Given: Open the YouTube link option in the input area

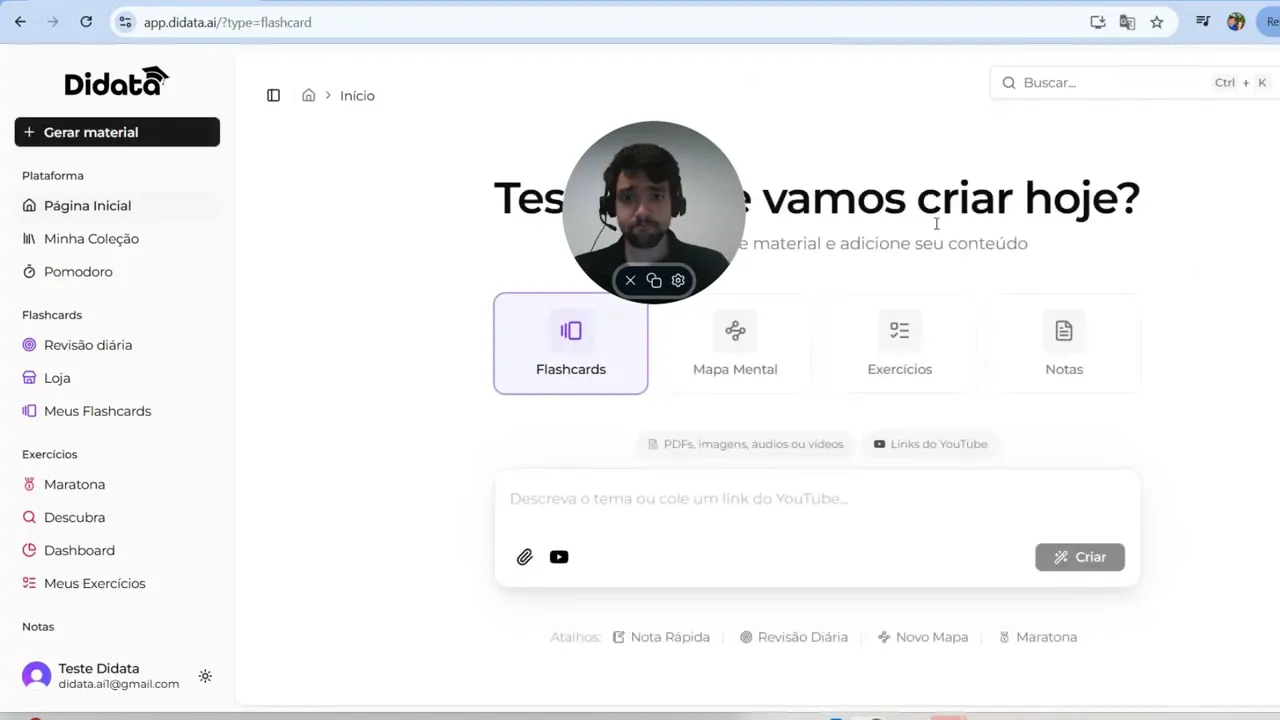Looking at the screenshot, I should 558,557.
